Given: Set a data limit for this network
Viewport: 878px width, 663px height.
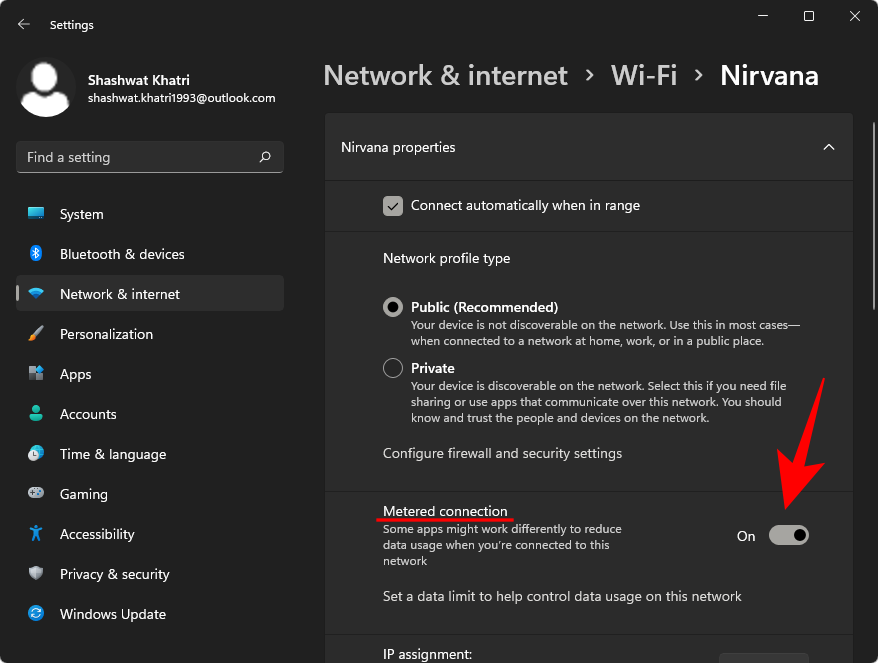Looking at the screenshot, I should coord(562,596).
